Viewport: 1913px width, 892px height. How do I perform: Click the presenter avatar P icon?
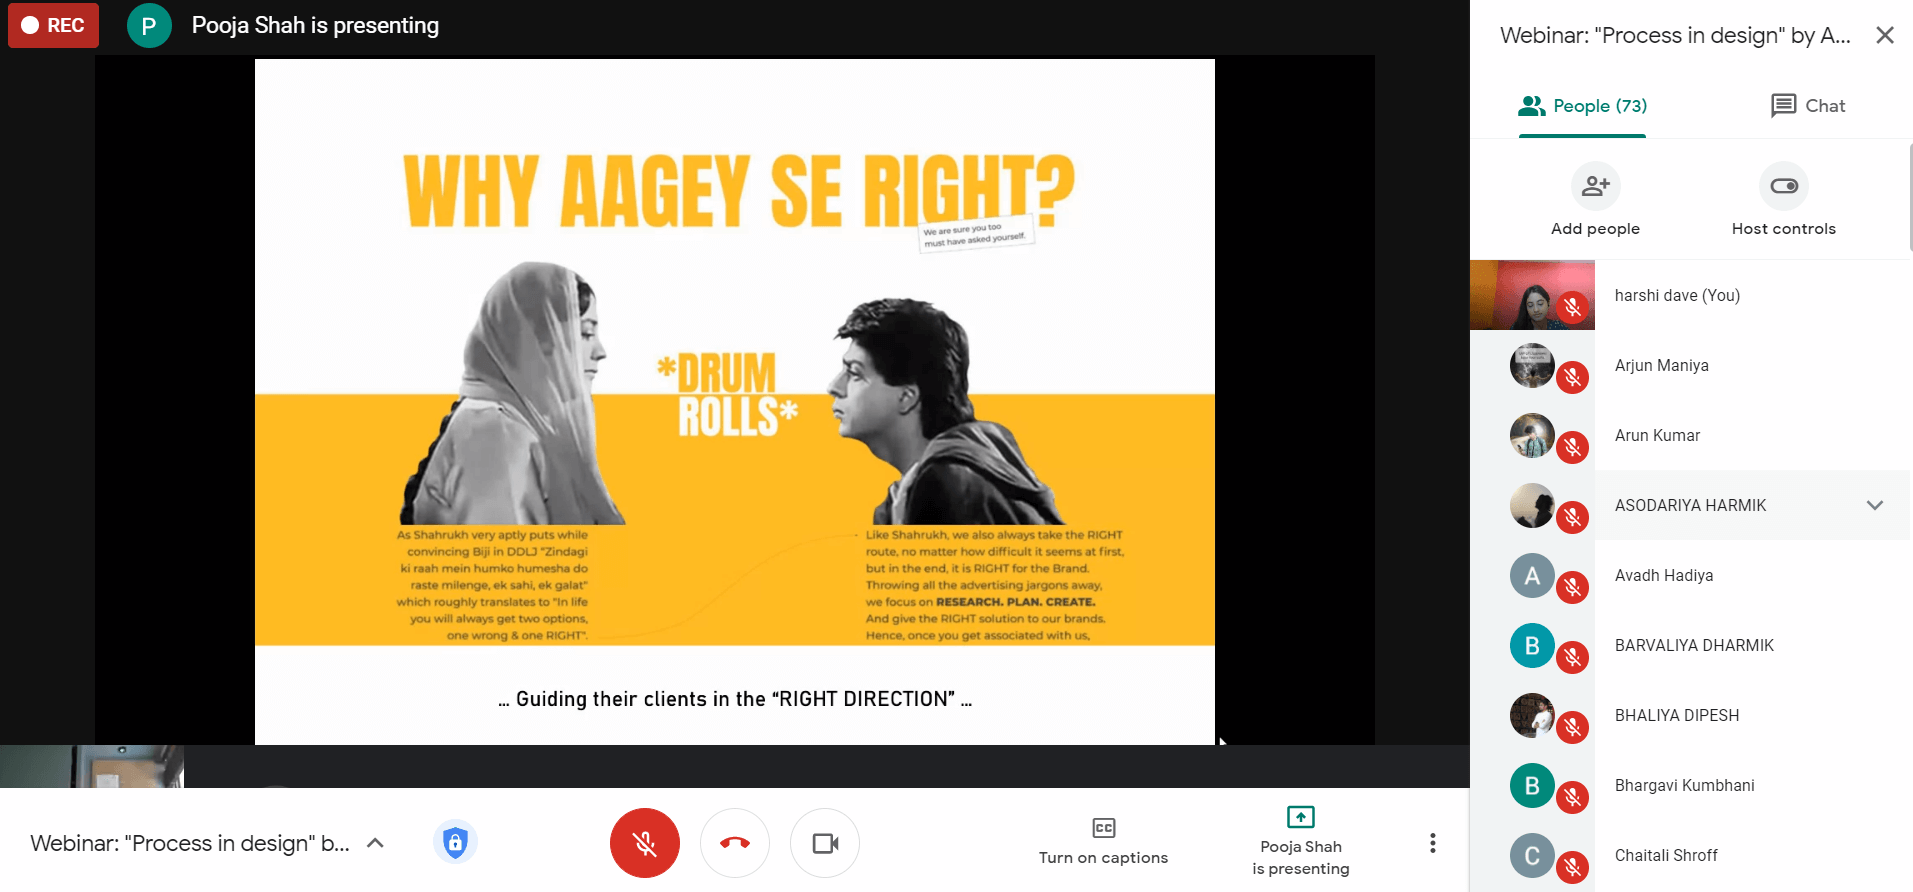tap(149, 26)
